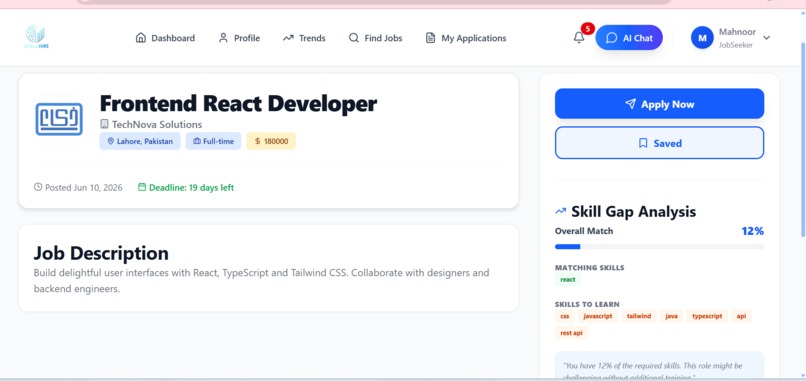Go to the Profile page
Image resolution: width=806 pixels, height=381 pixels.
point(239,38)
